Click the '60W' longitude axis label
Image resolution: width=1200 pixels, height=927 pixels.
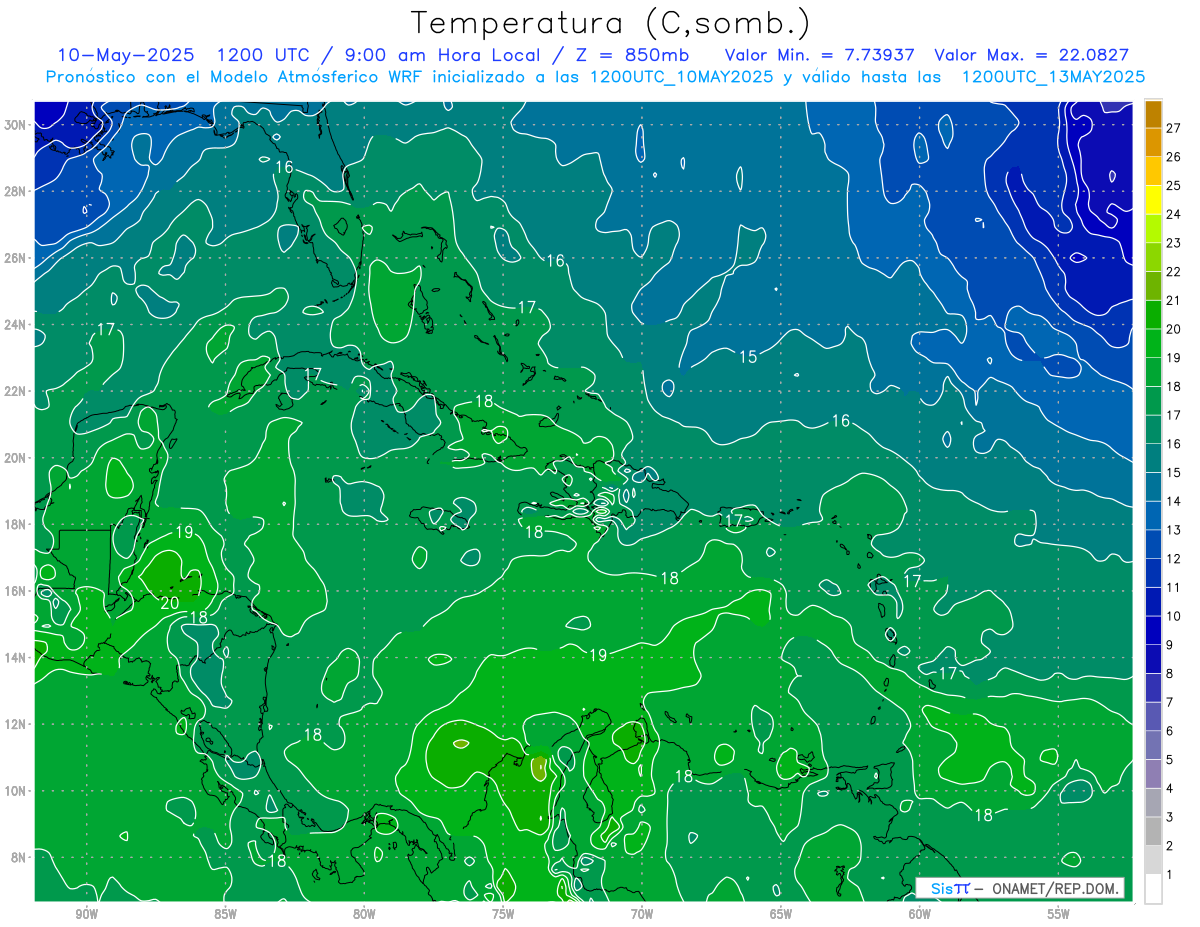pos(920,914)
